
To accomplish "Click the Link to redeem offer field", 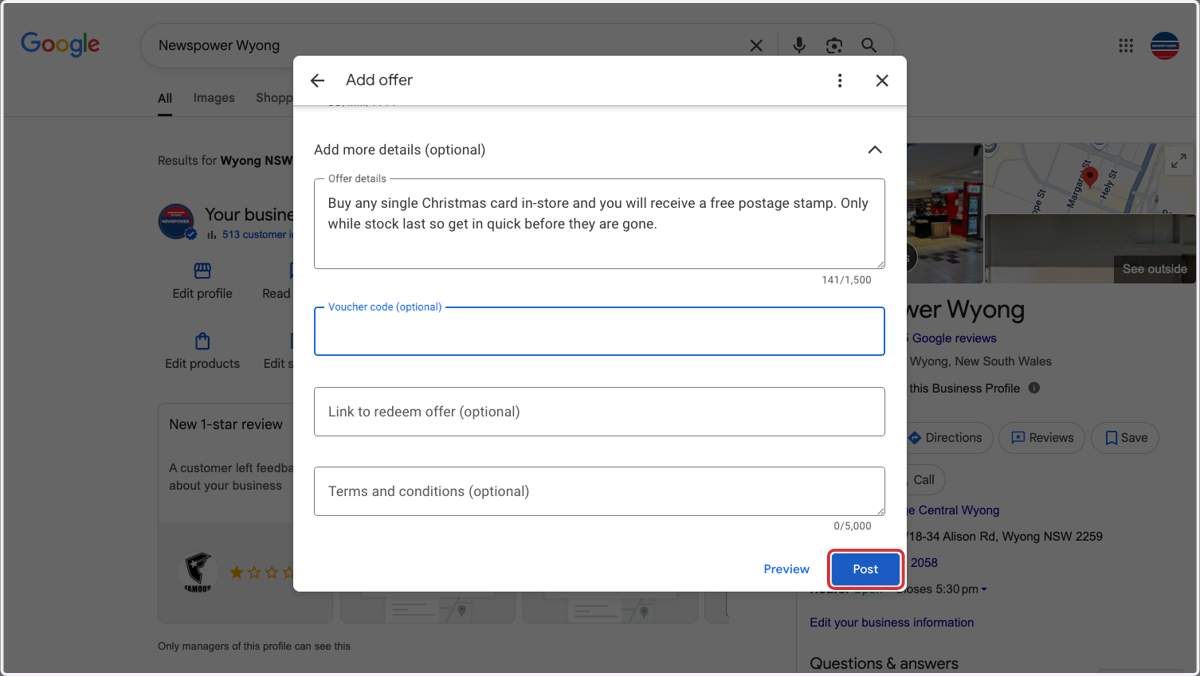I will [x=599, y=411].
